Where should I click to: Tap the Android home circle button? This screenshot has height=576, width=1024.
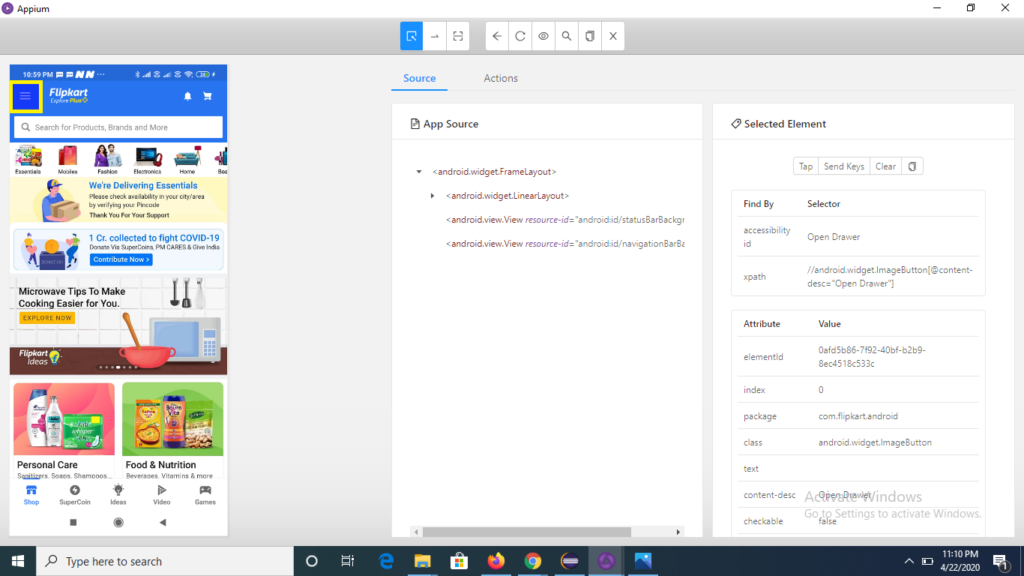click(x=118, y=522)
